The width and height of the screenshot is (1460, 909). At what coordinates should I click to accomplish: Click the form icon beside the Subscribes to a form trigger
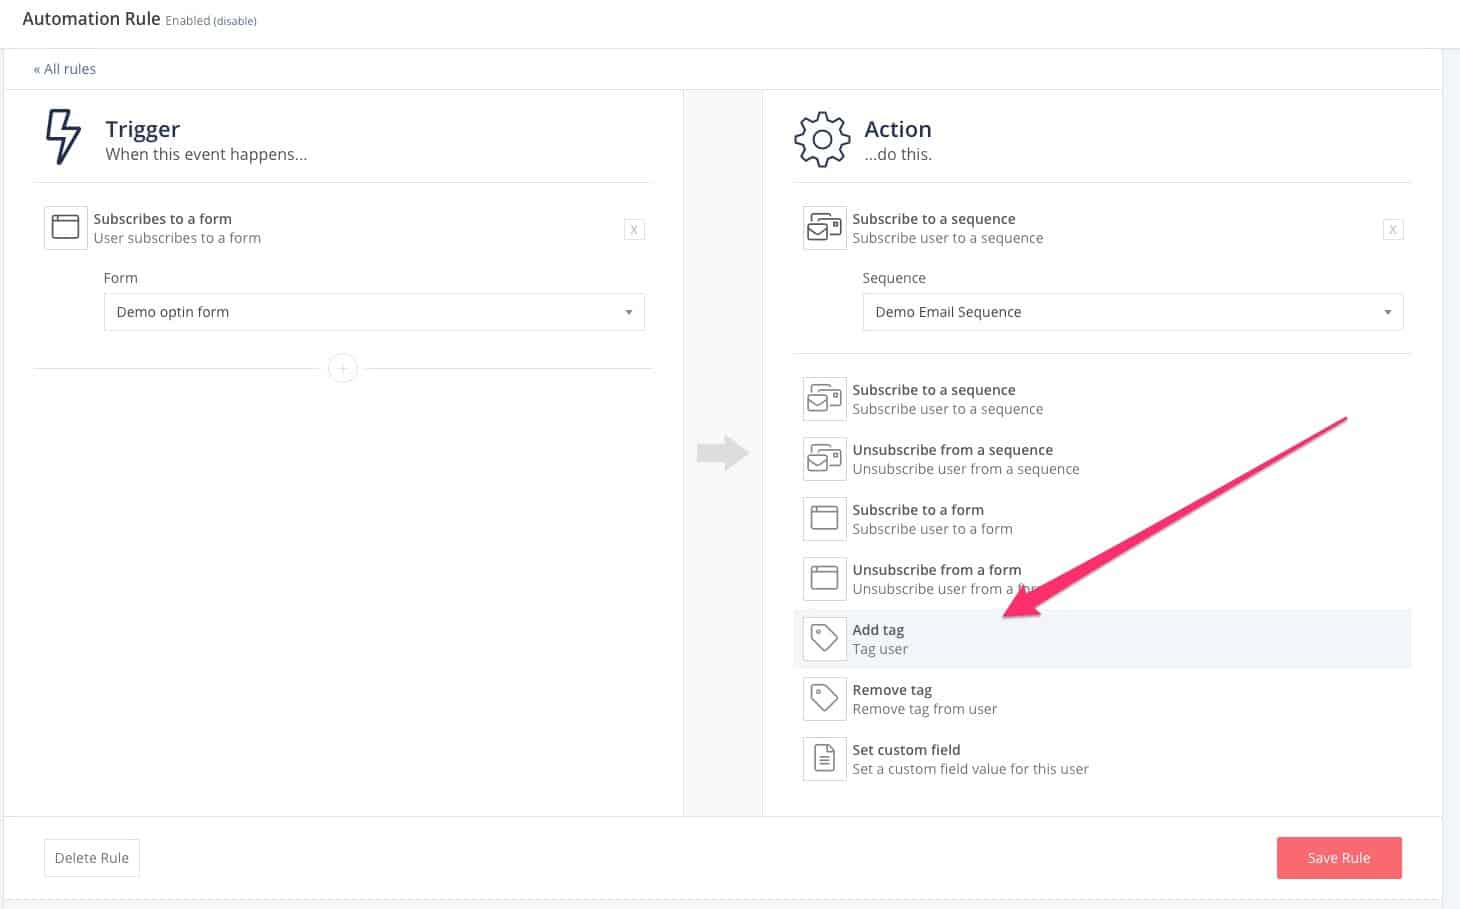coord(65,227)
